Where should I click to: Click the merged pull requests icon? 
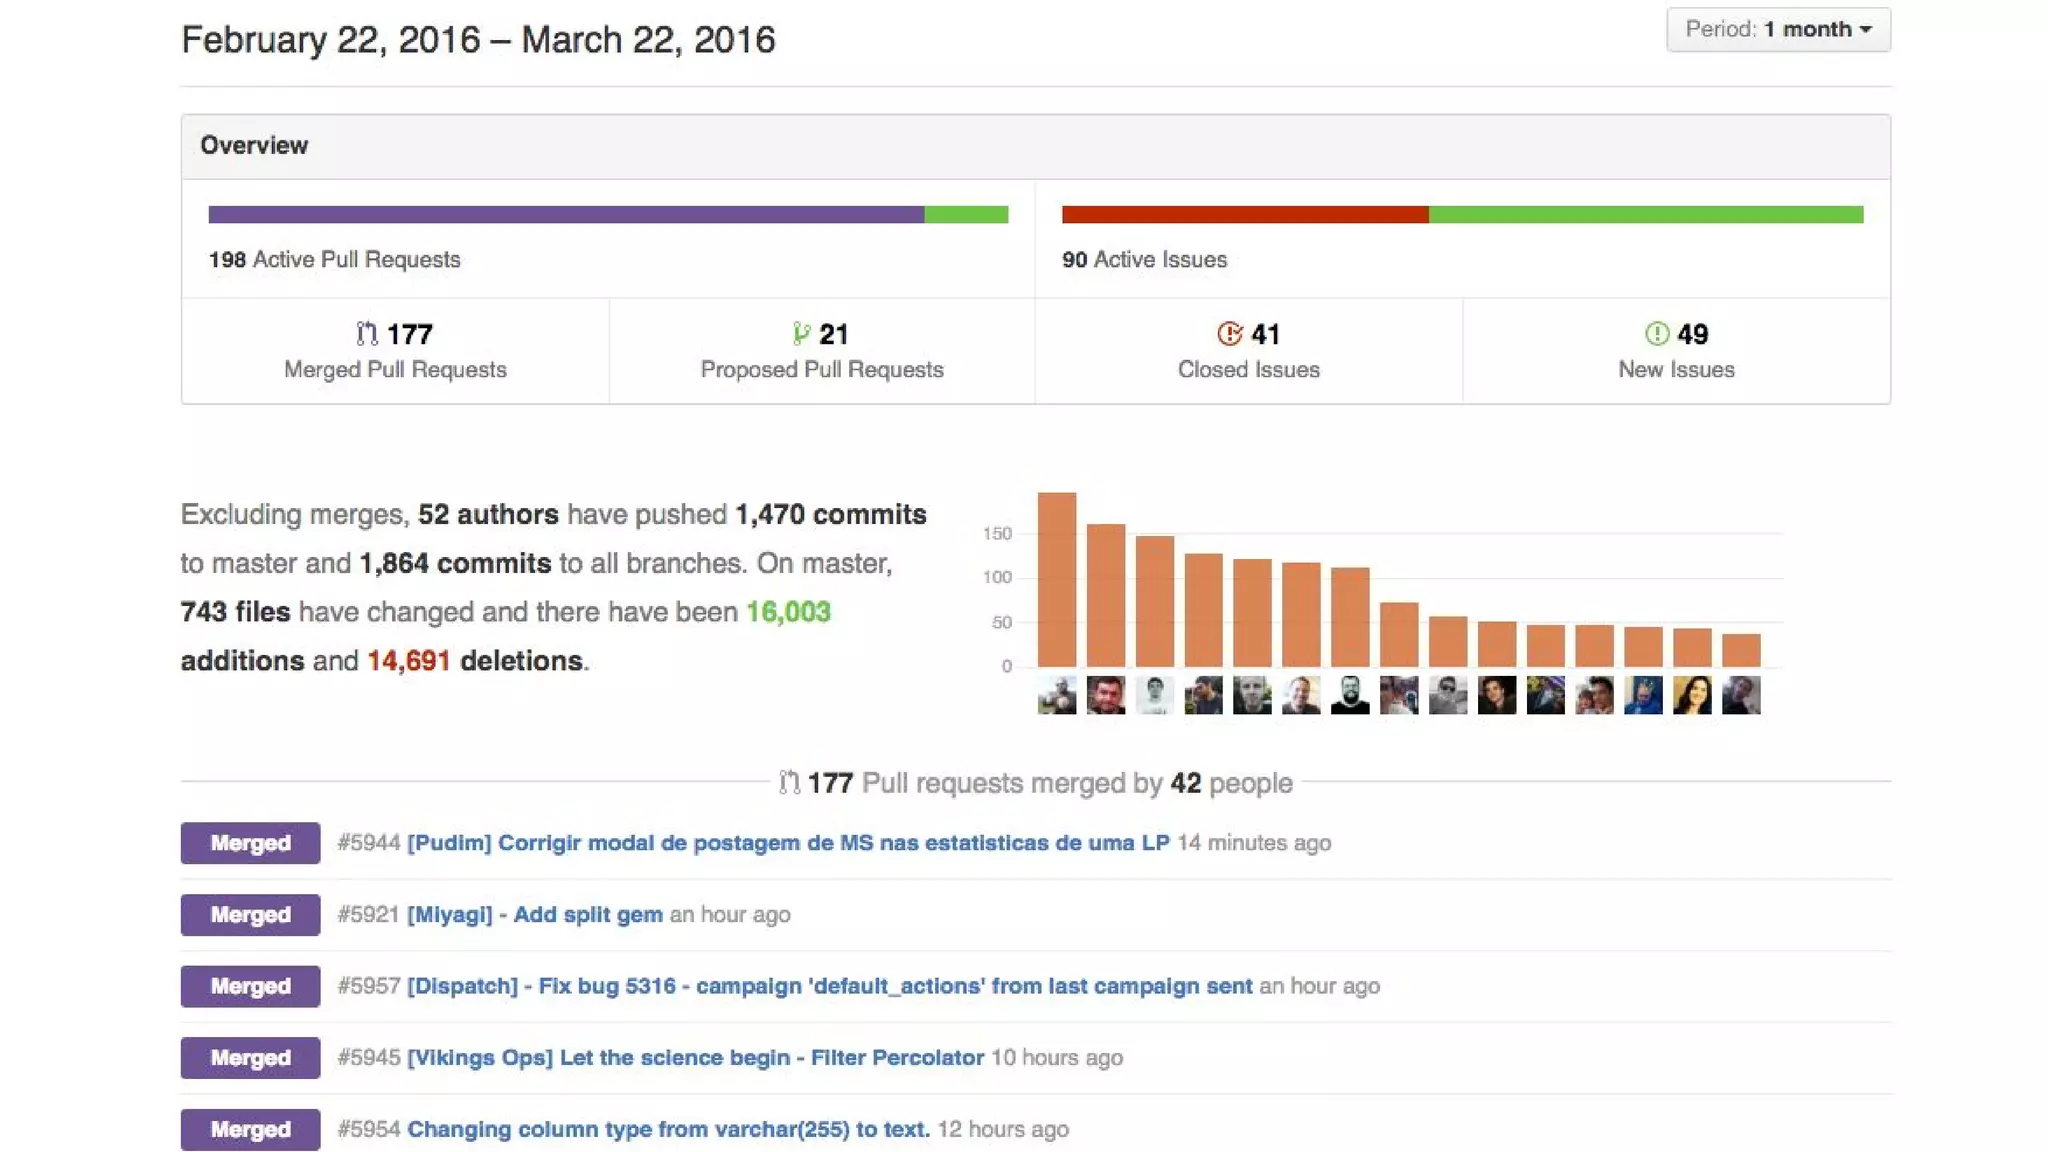pyautogui.click(x=367, y=333)
